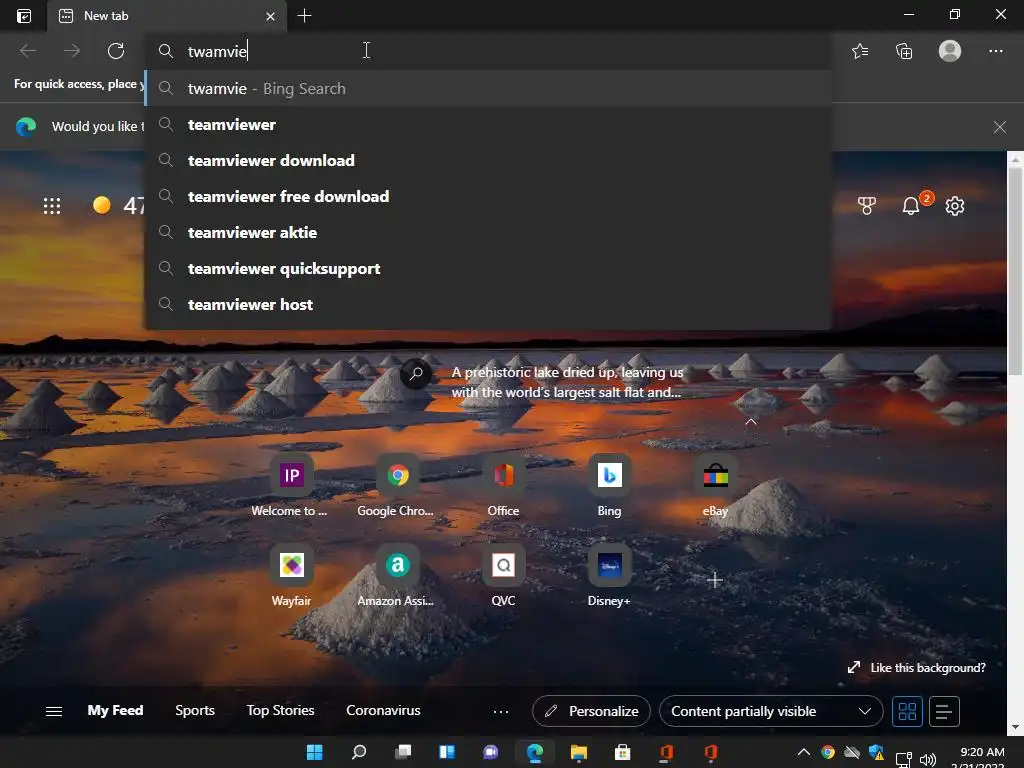
Task: Open the profile avatar icon
Action: point(950,50)
